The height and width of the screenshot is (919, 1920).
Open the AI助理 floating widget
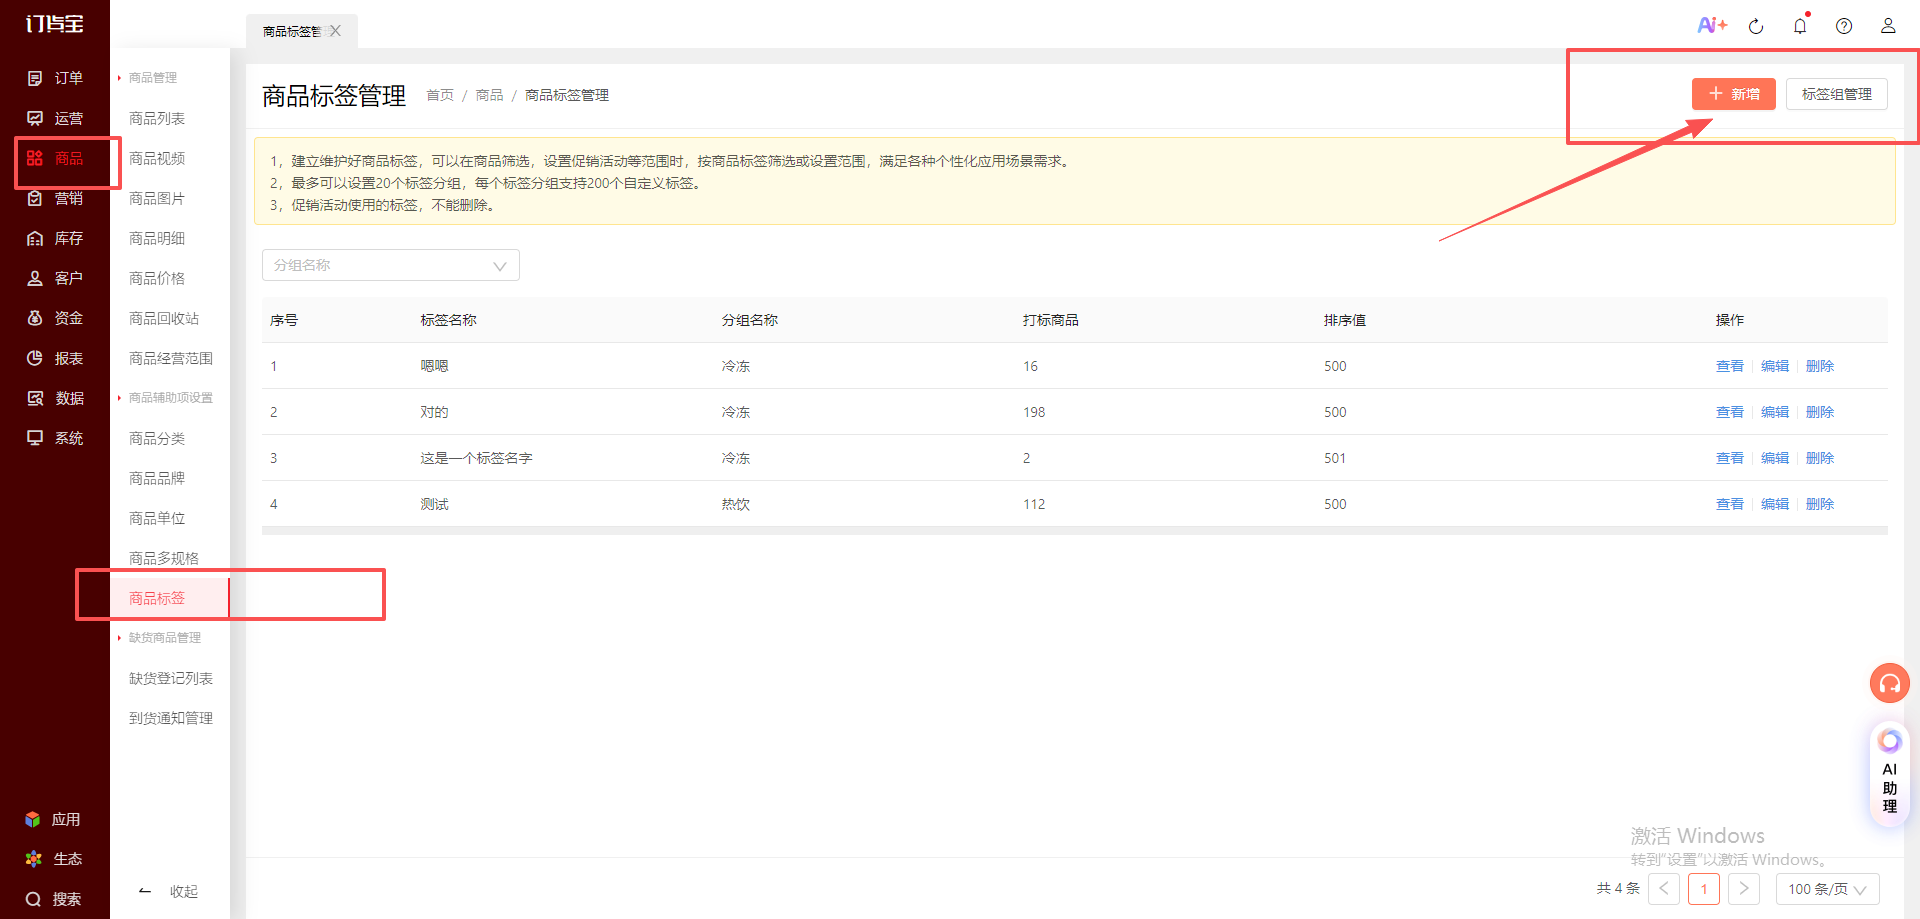[1889, 775]
